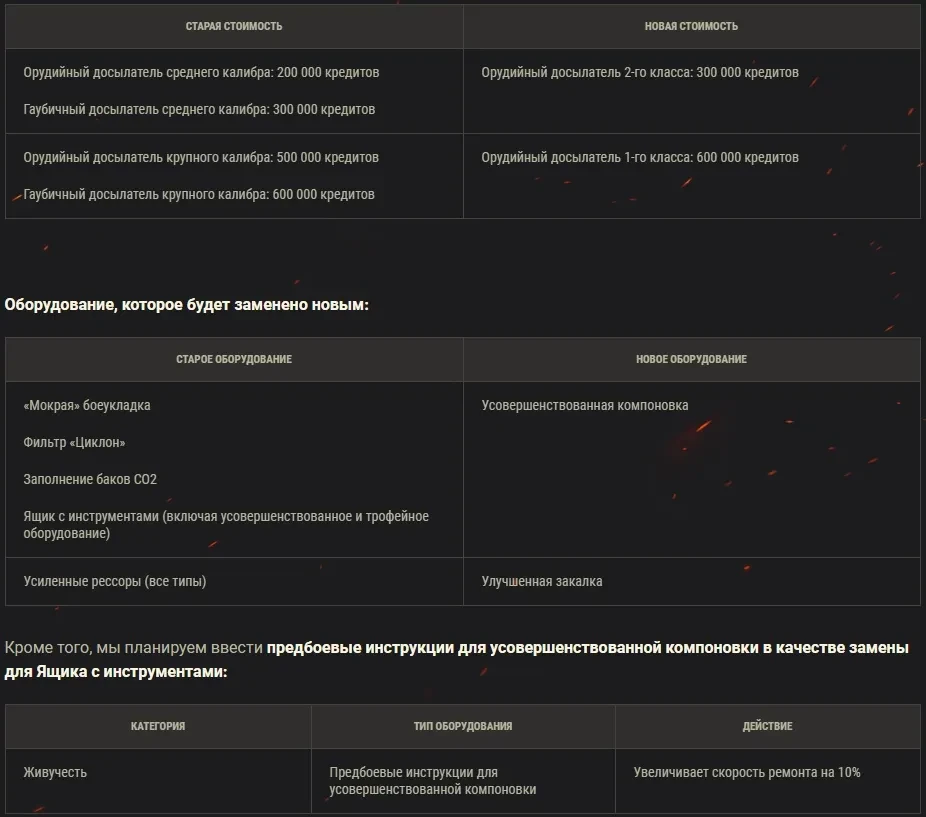The width and height of the screenshot is (926, 817).
Task: Click the «Заполнение баков CO2» entry
Action: (90, 479)
